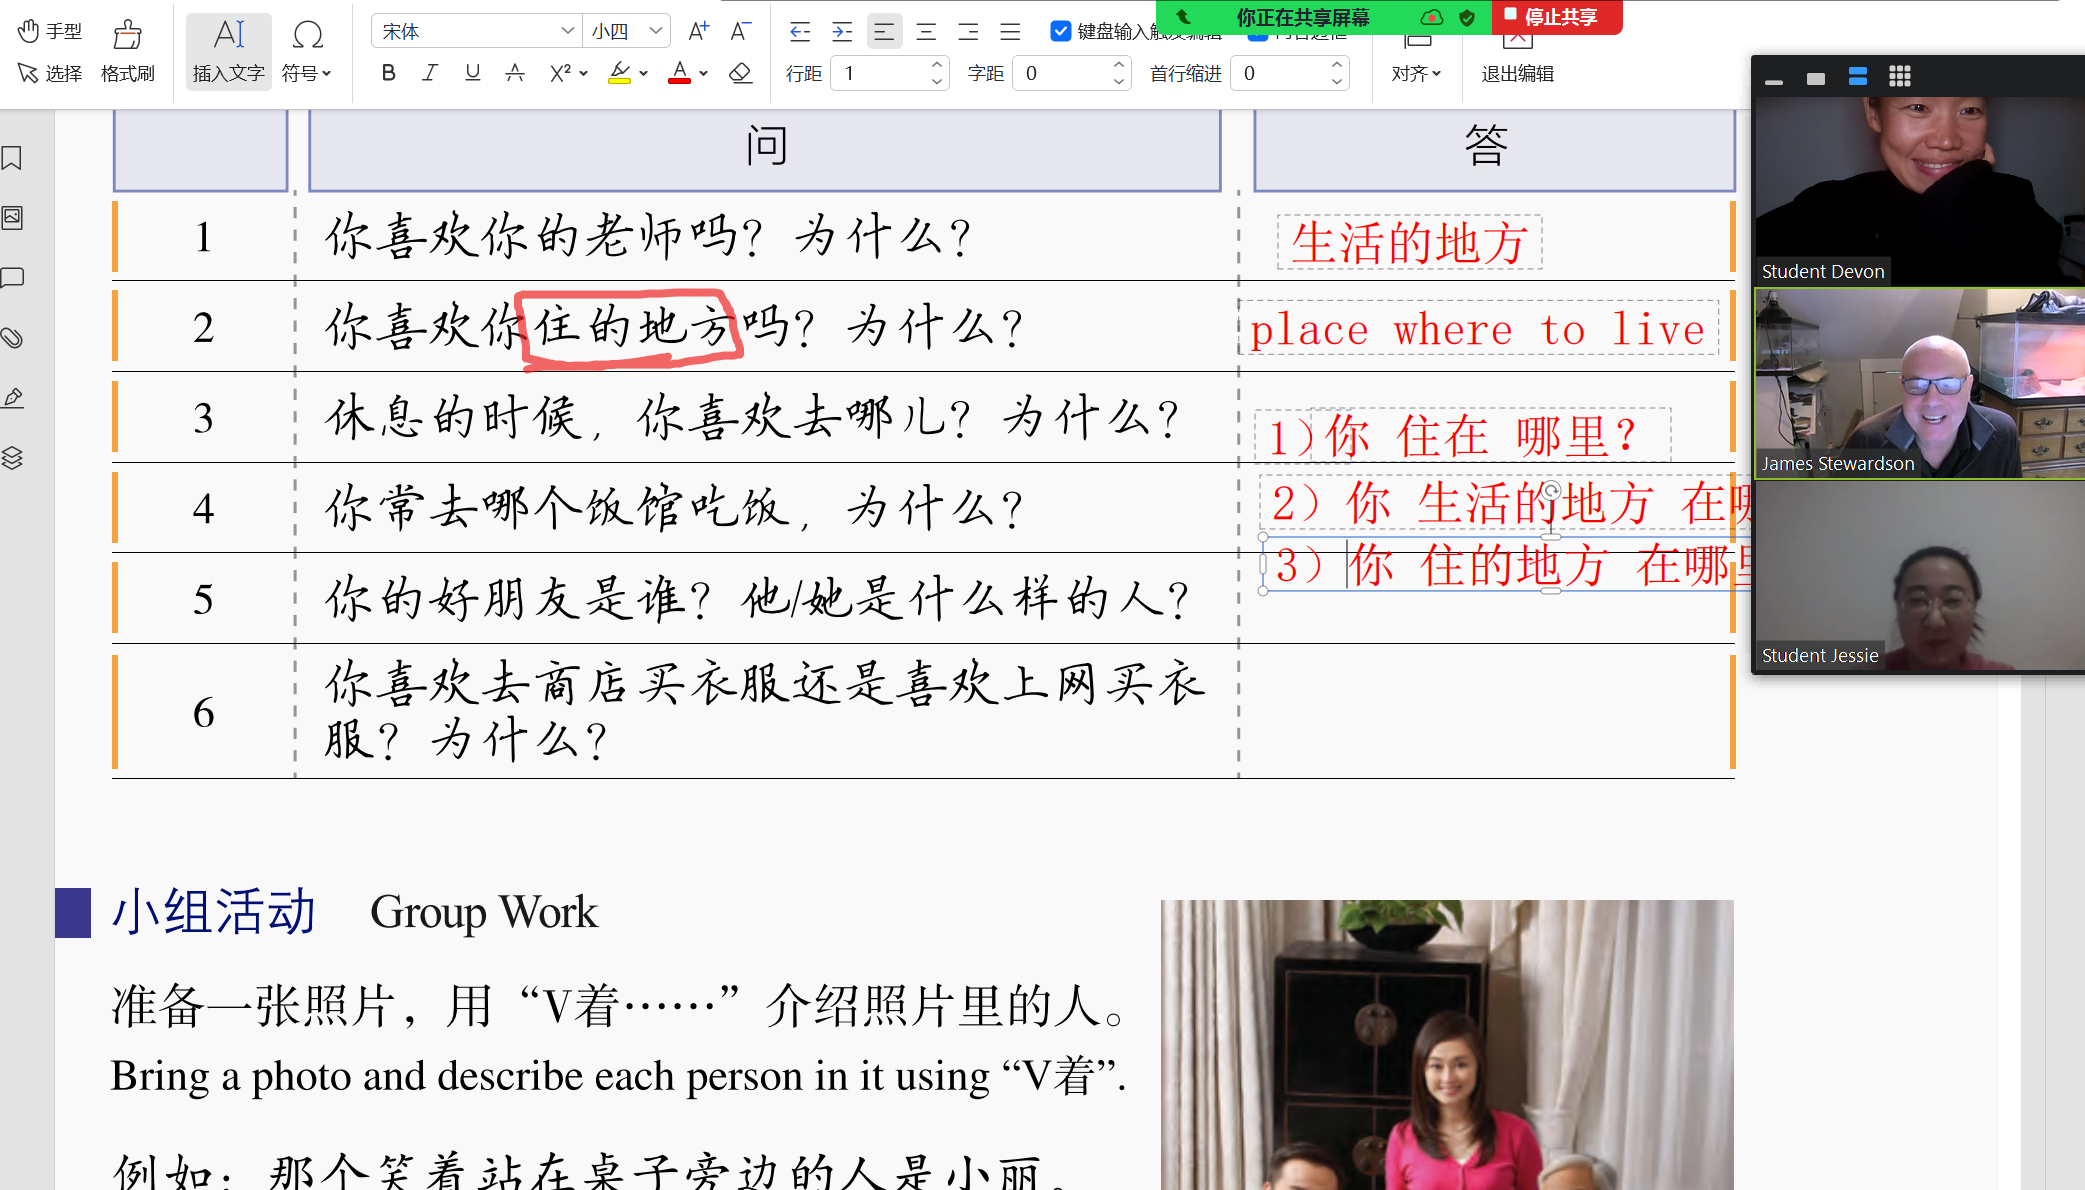Increase character spacing with up stepper

tap(1119, 65)
